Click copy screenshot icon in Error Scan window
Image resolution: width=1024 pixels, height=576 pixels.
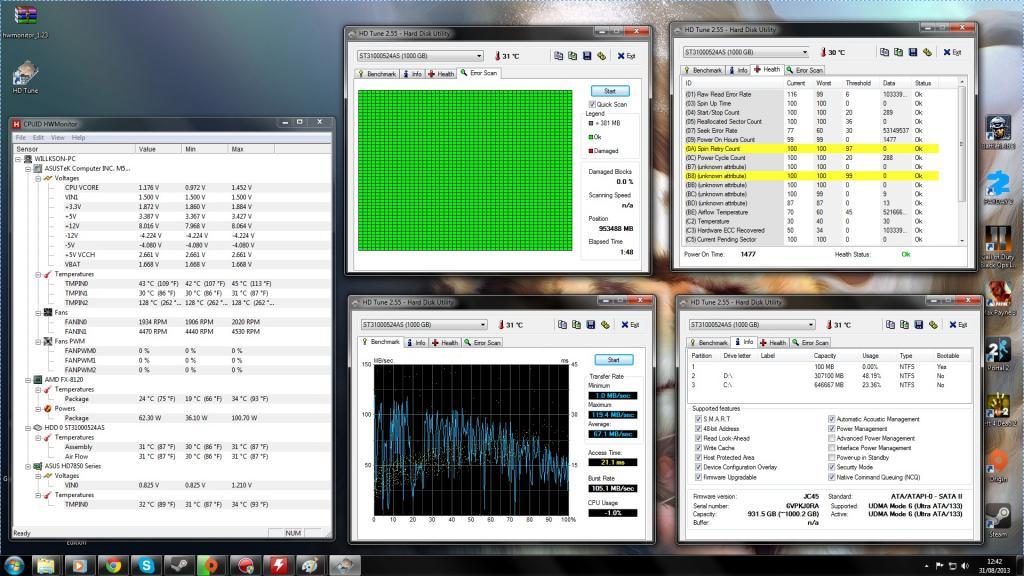click(x=573, y=56)
